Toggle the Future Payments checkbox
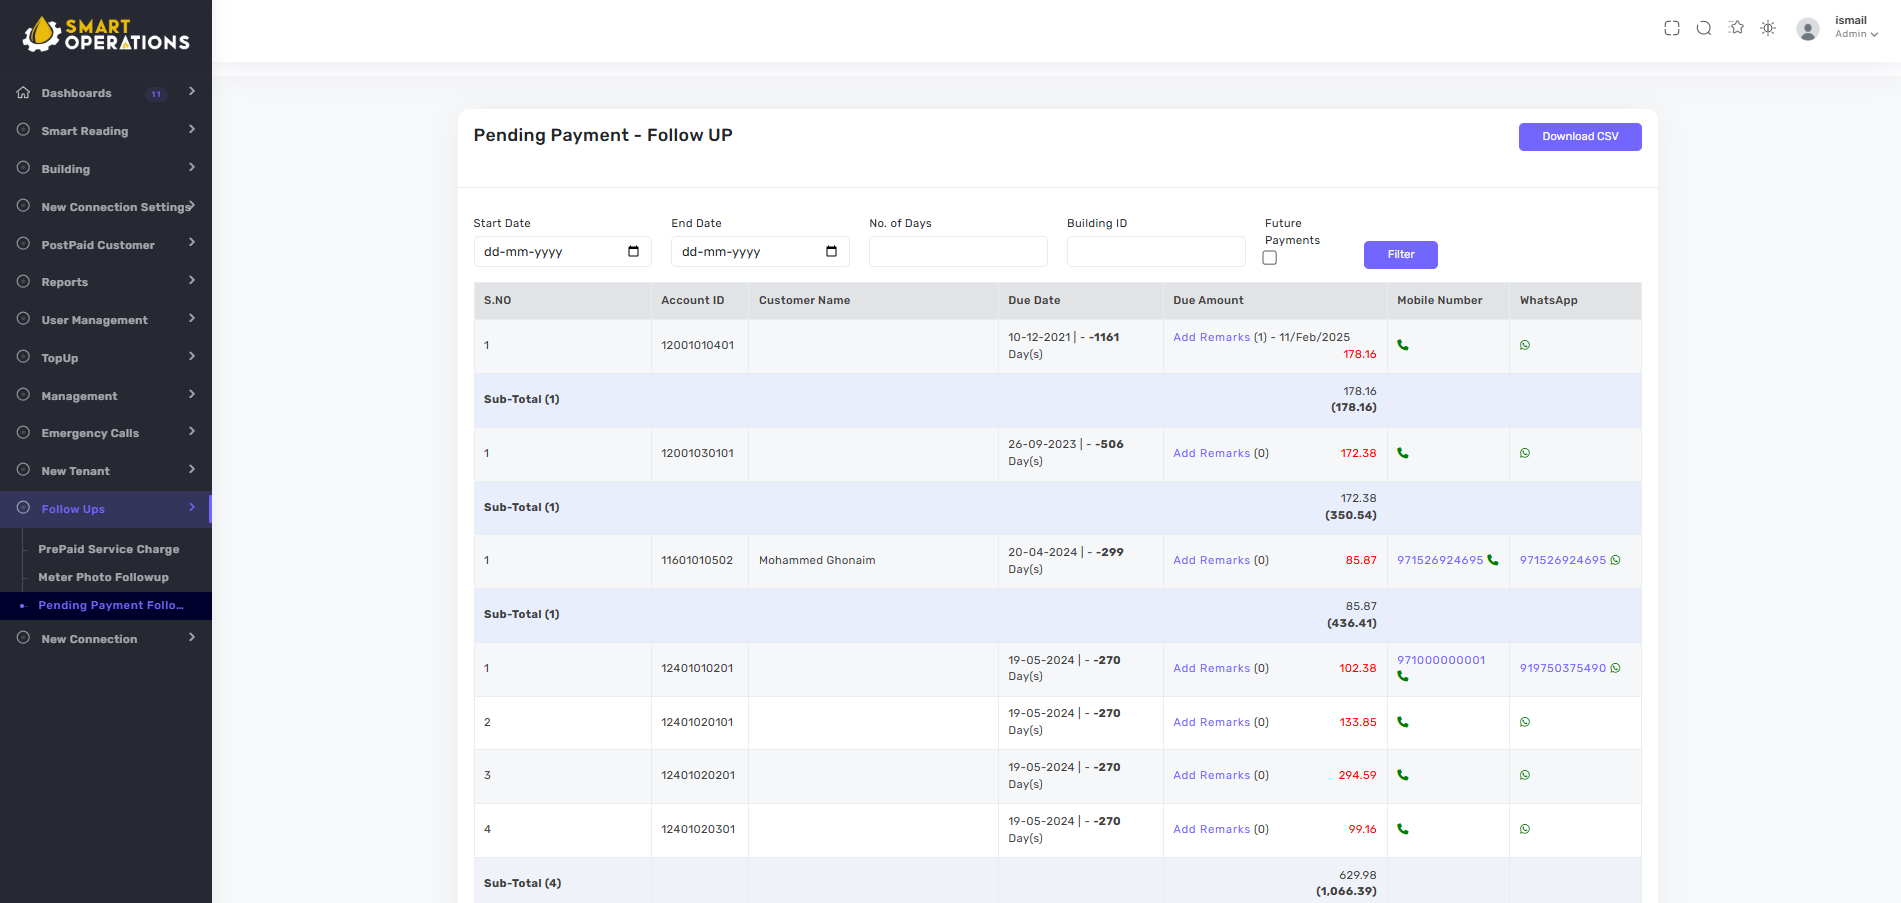This screenshot has width=1901, height=903. point(1270,258)
